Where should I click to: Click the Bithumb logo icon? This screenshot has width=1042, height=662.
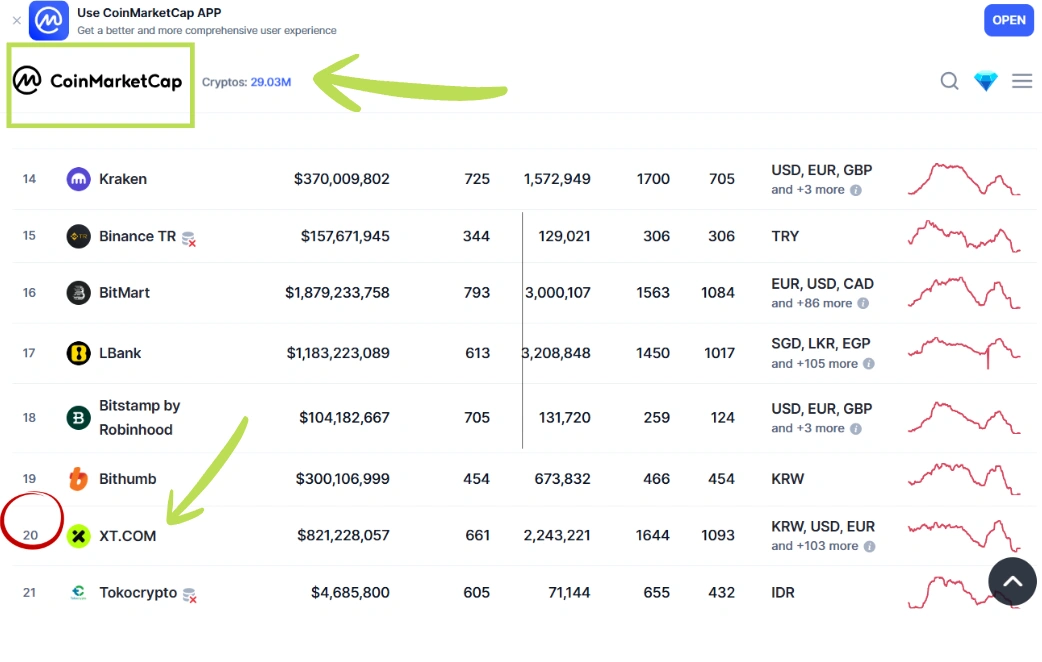click(78, 479)
